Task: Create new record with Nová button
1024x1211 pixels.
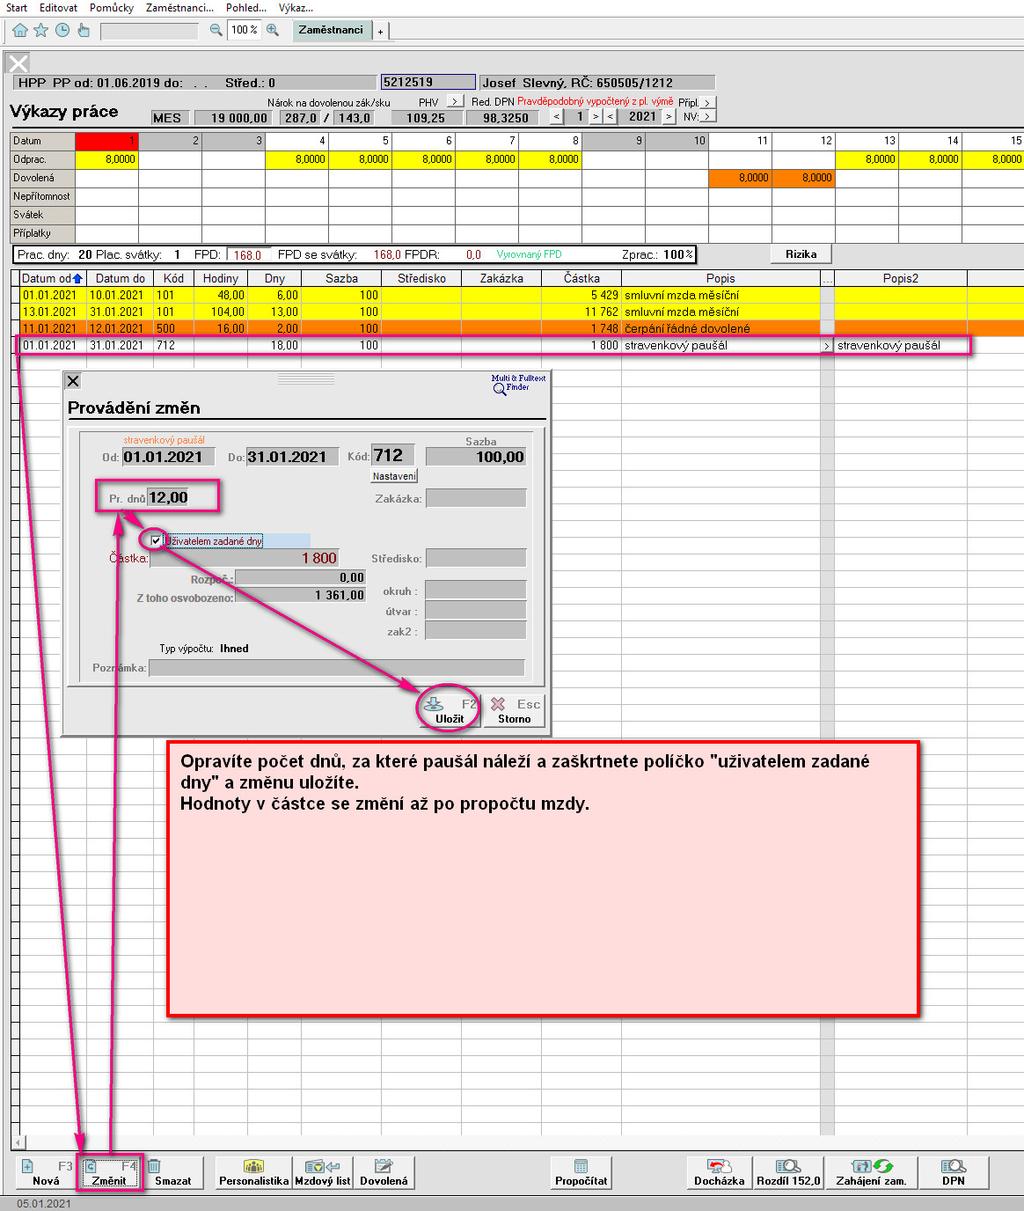Action: [x=46, y=1172]
